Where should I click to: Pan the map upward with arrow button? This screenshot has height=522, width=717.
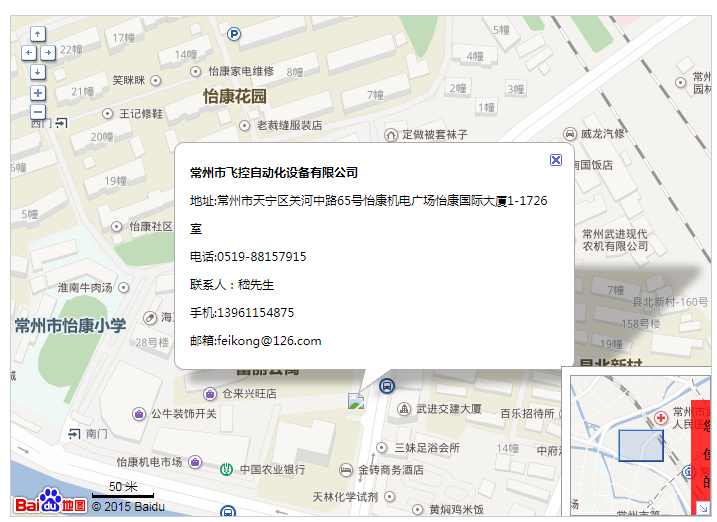(x=38, y=34)
